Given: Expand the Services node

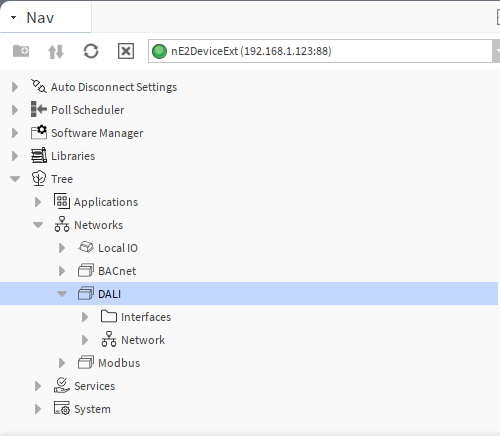Looking at the screenshot, I should click(x=38, y=386).
